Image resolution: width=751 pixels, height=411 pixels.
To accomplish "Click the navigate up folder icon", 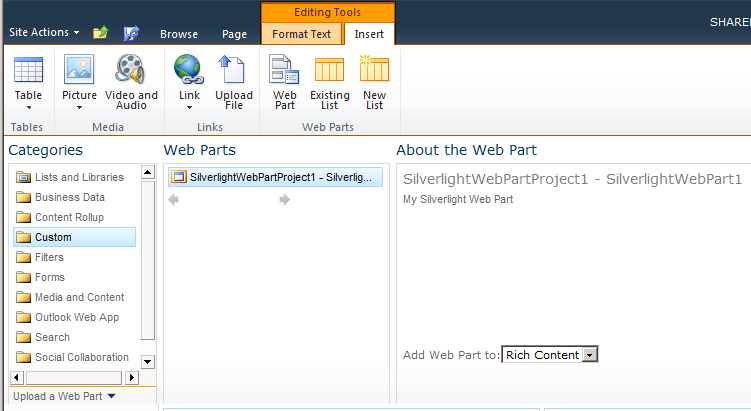I will coord(101,33).
